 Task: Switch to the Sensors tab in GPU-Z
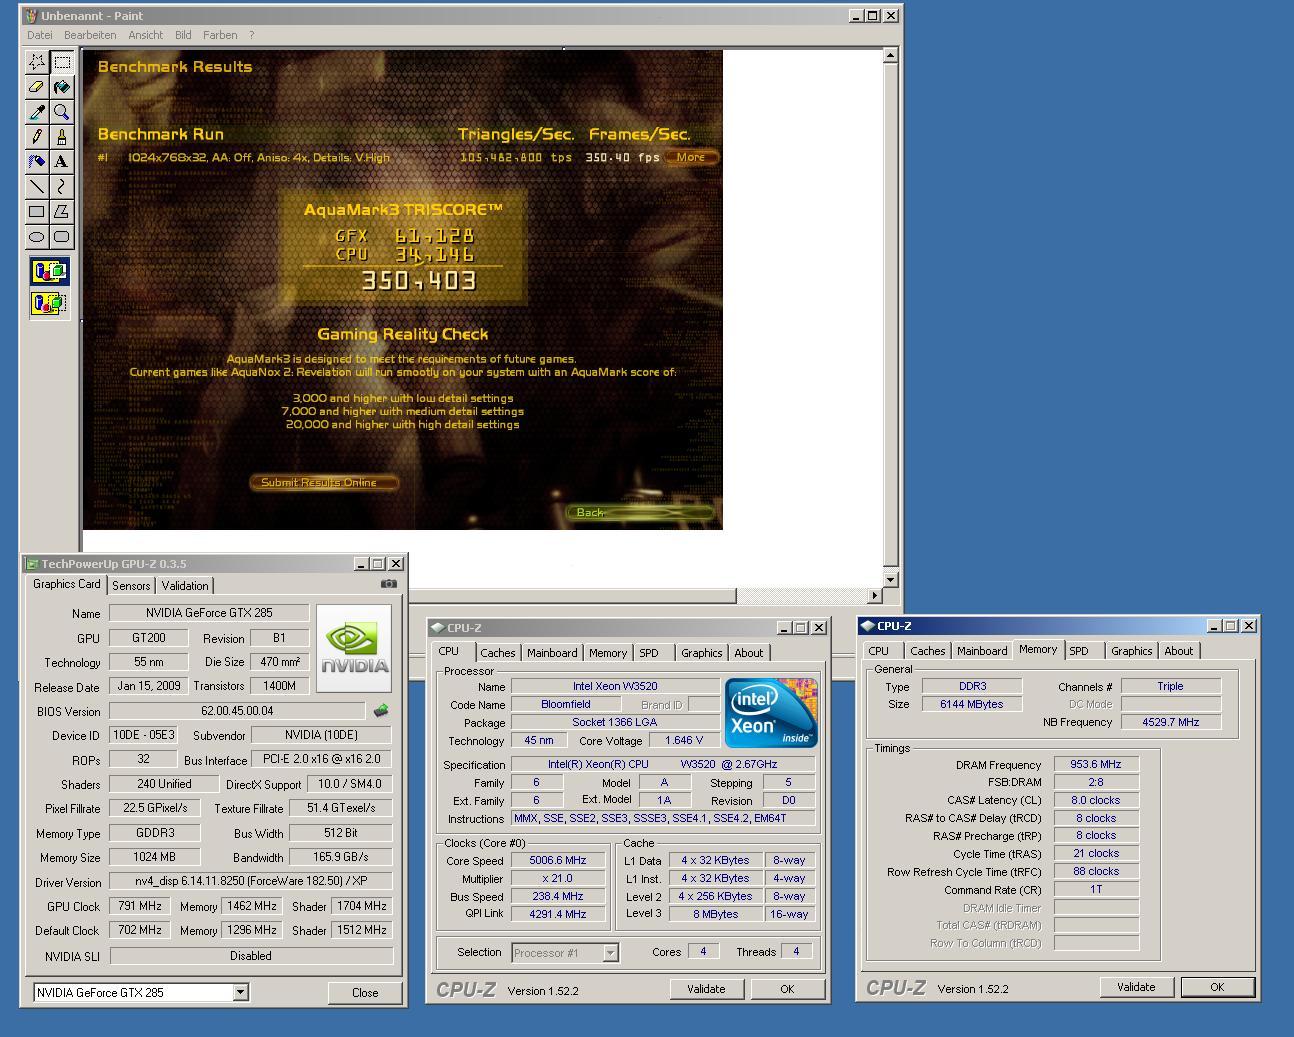click(131, 586)
